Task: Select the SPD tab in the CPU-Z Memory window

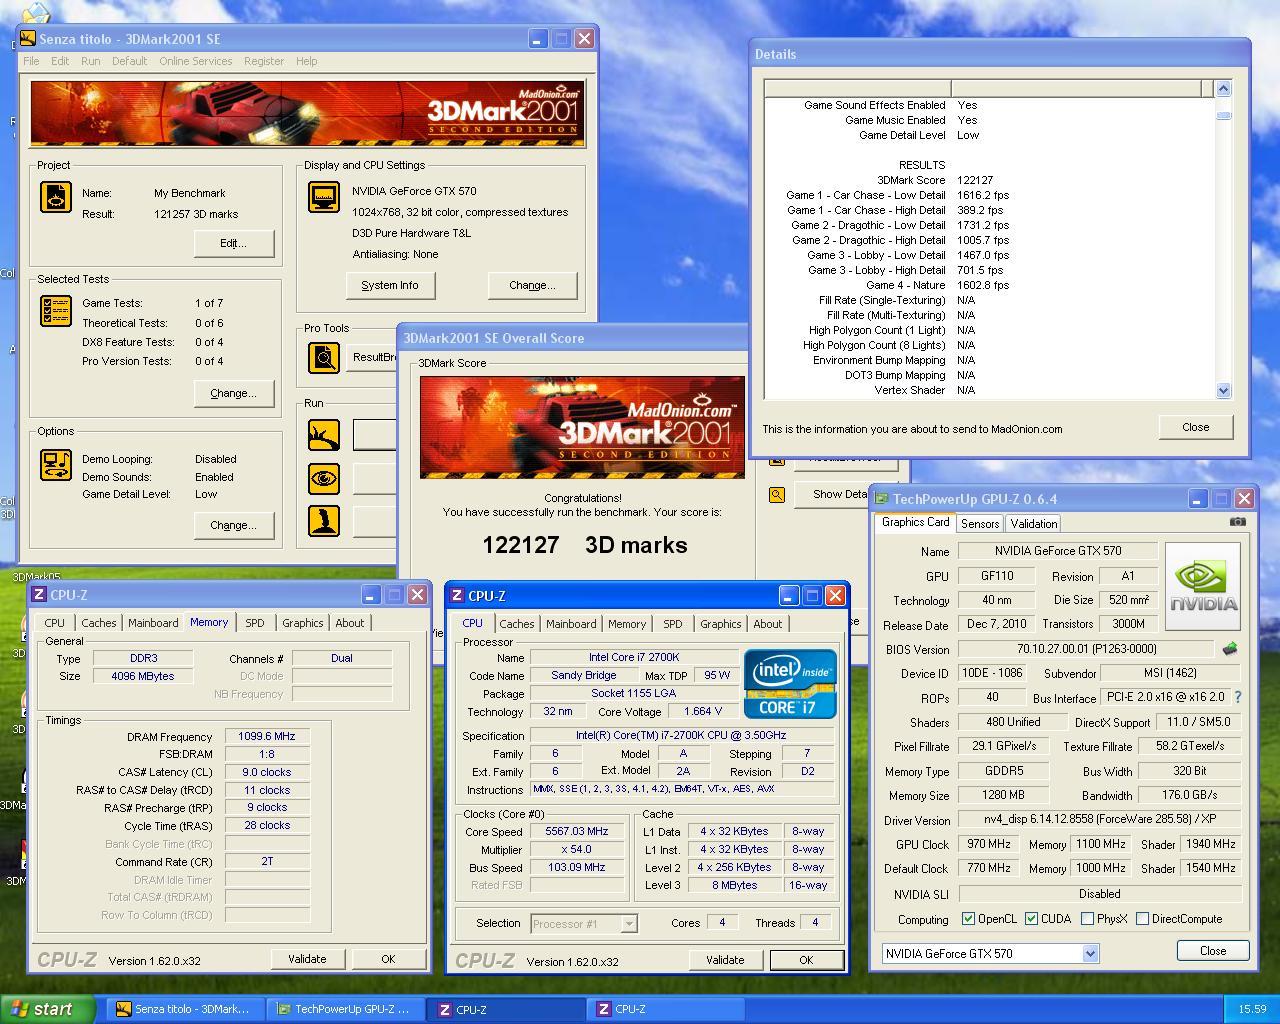Action: pos(255,622)
